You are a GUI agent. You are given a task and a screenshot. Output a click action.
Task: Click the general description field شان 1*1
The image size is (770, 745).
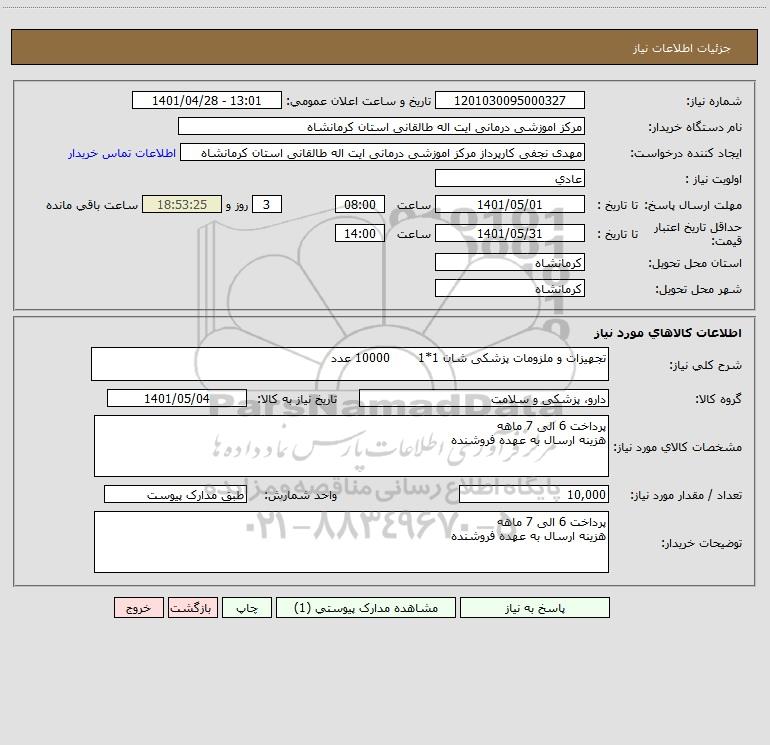click(350, 364)
